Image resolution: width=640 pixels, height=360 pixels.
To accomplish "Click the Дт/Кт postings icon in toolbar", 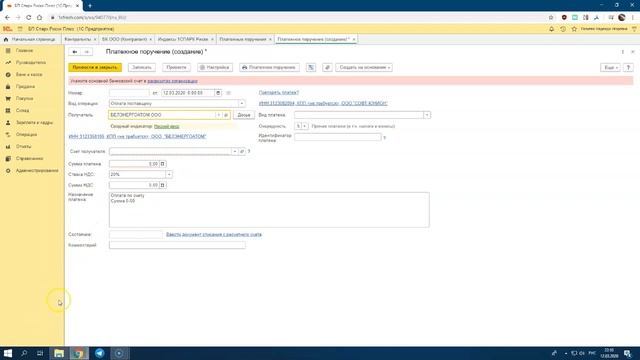I will point(311,67).
